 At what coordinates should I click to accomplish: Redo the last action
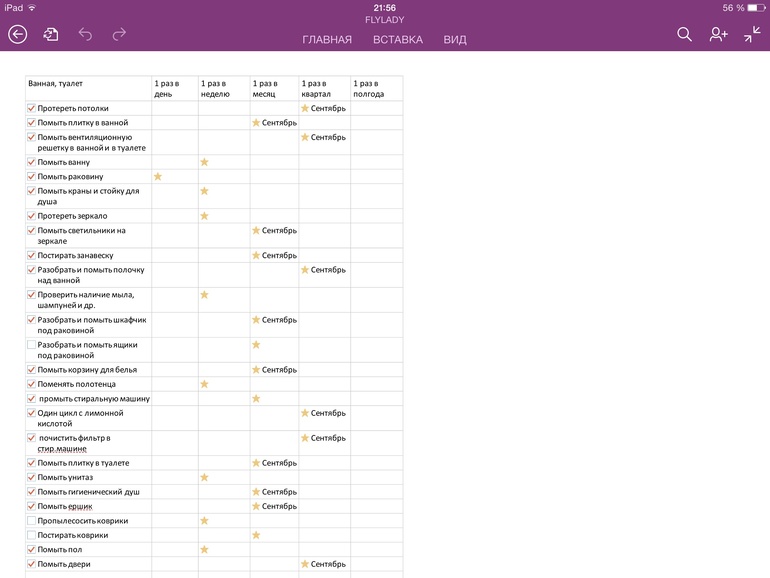119,35
